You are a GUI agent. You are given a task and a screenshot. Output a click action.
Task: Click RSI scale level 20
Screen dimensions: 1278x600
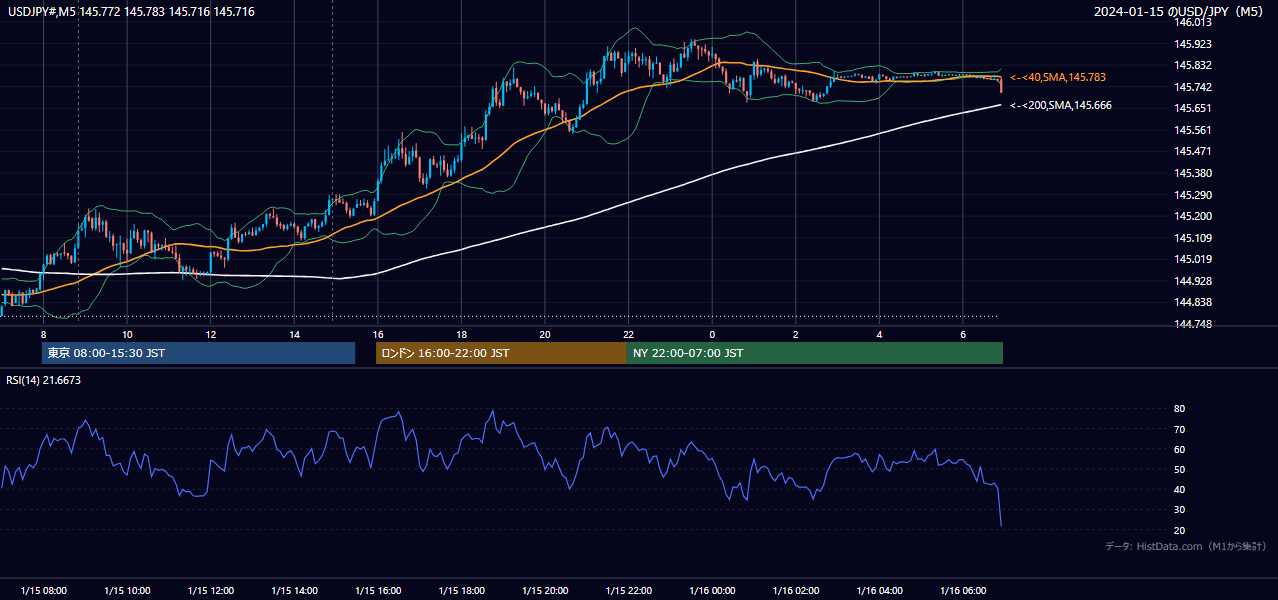(1179, 530)
